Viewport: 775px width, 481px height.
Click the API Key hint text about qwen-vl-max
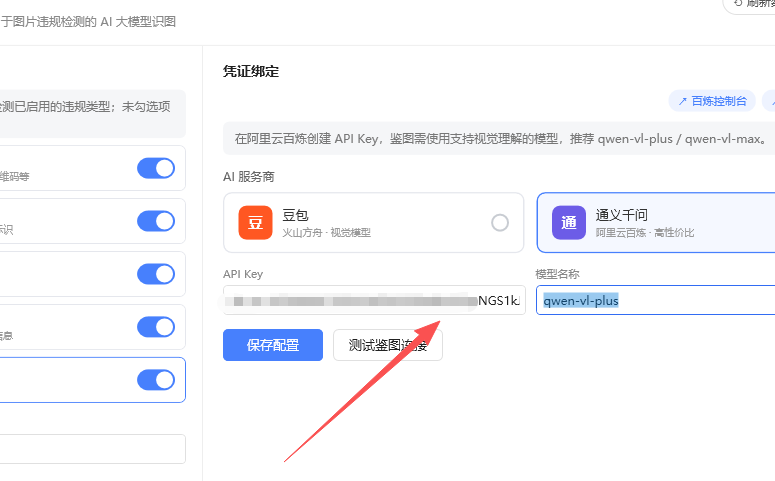pyautogui.click(x=501, y=139)
